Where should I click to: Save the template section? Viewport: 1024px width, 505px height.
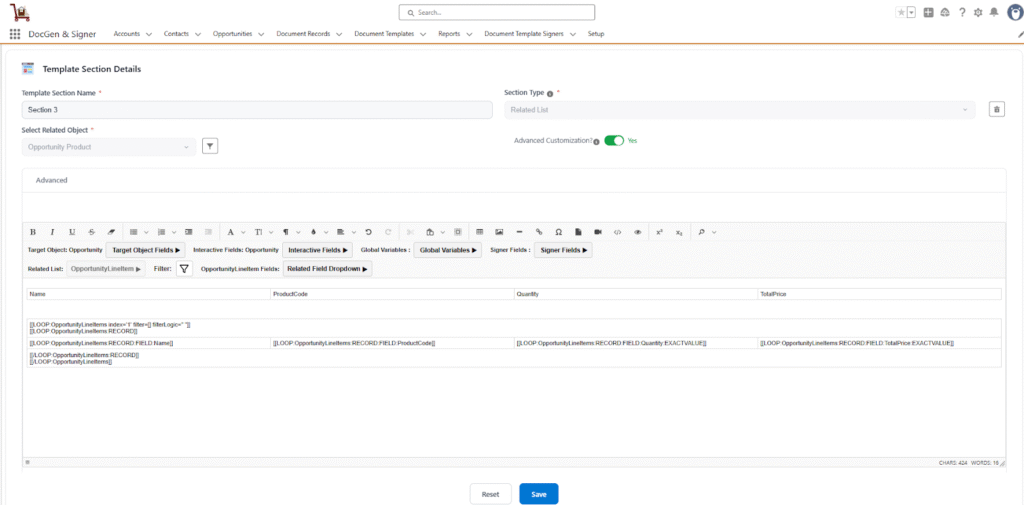[x=538, y=494]
